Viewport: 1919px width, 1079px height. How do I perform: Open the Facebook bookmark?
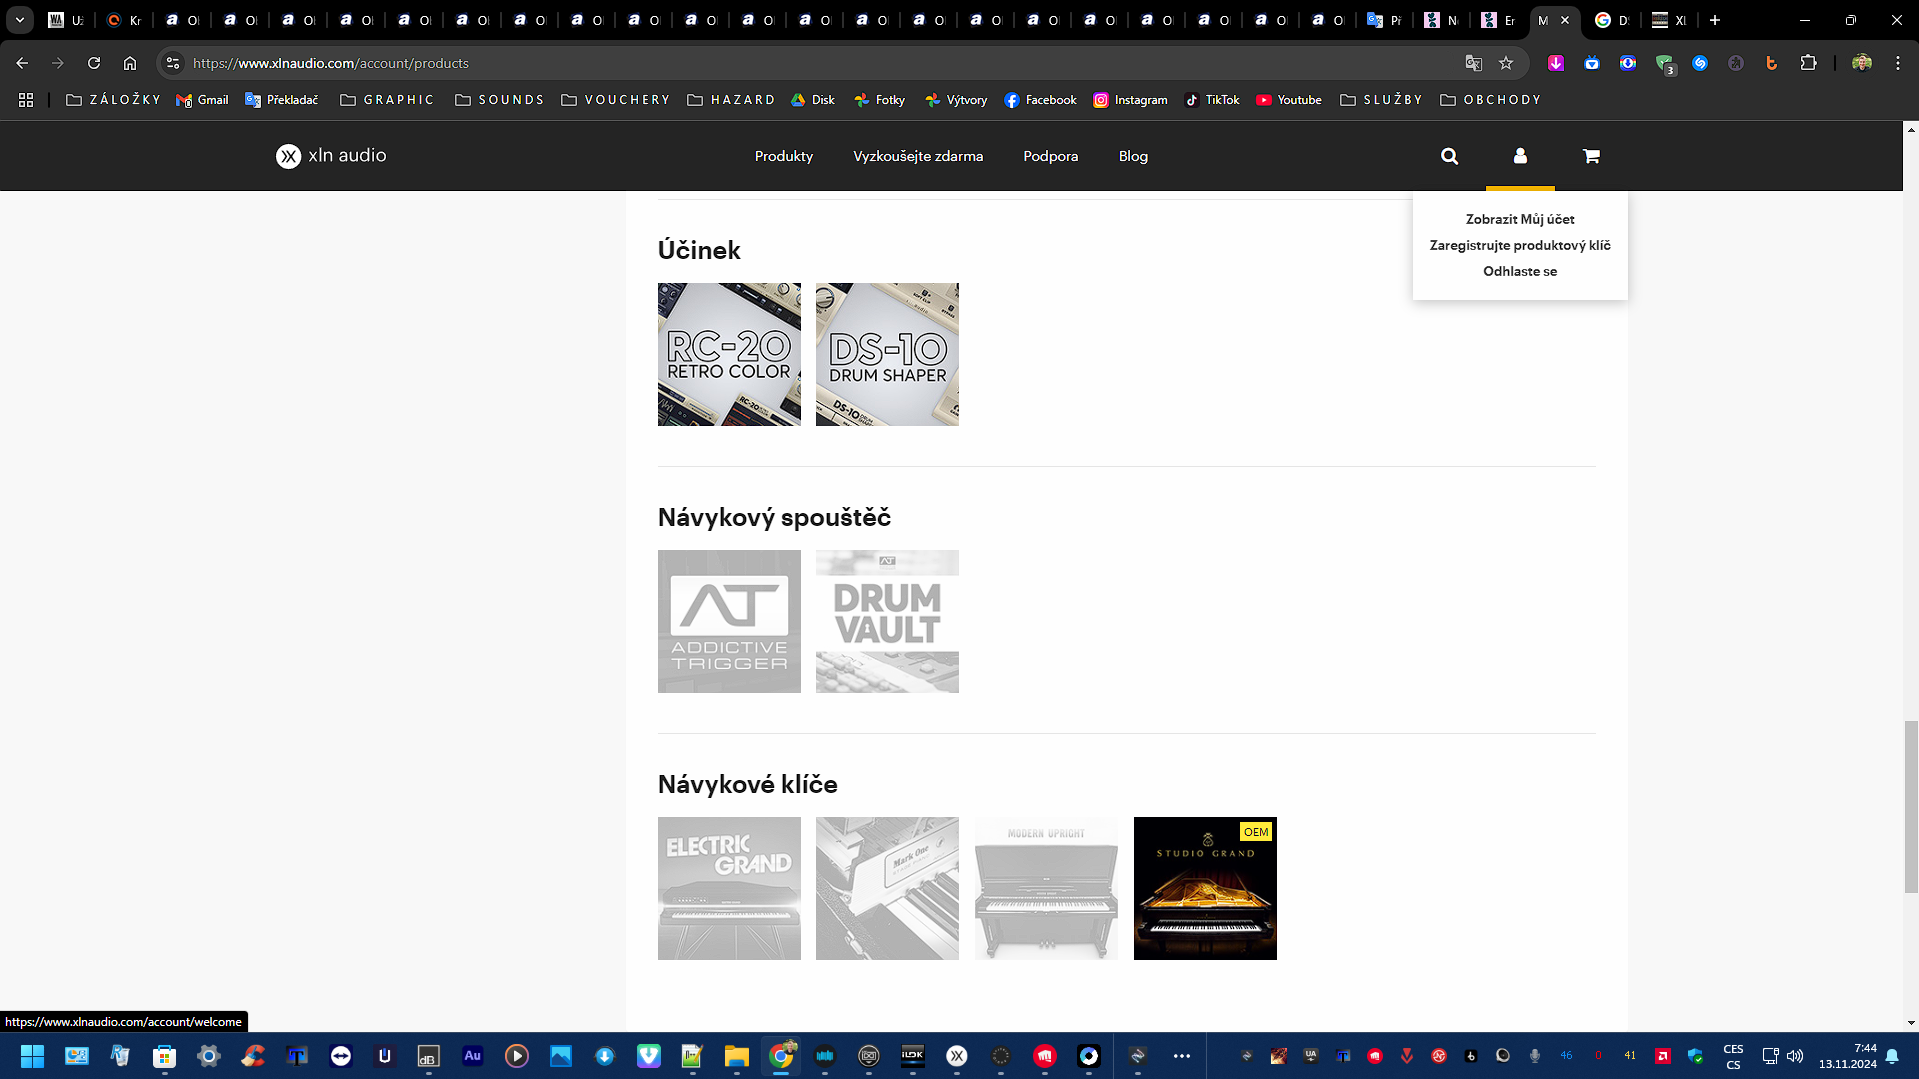tap(1040, 100)
